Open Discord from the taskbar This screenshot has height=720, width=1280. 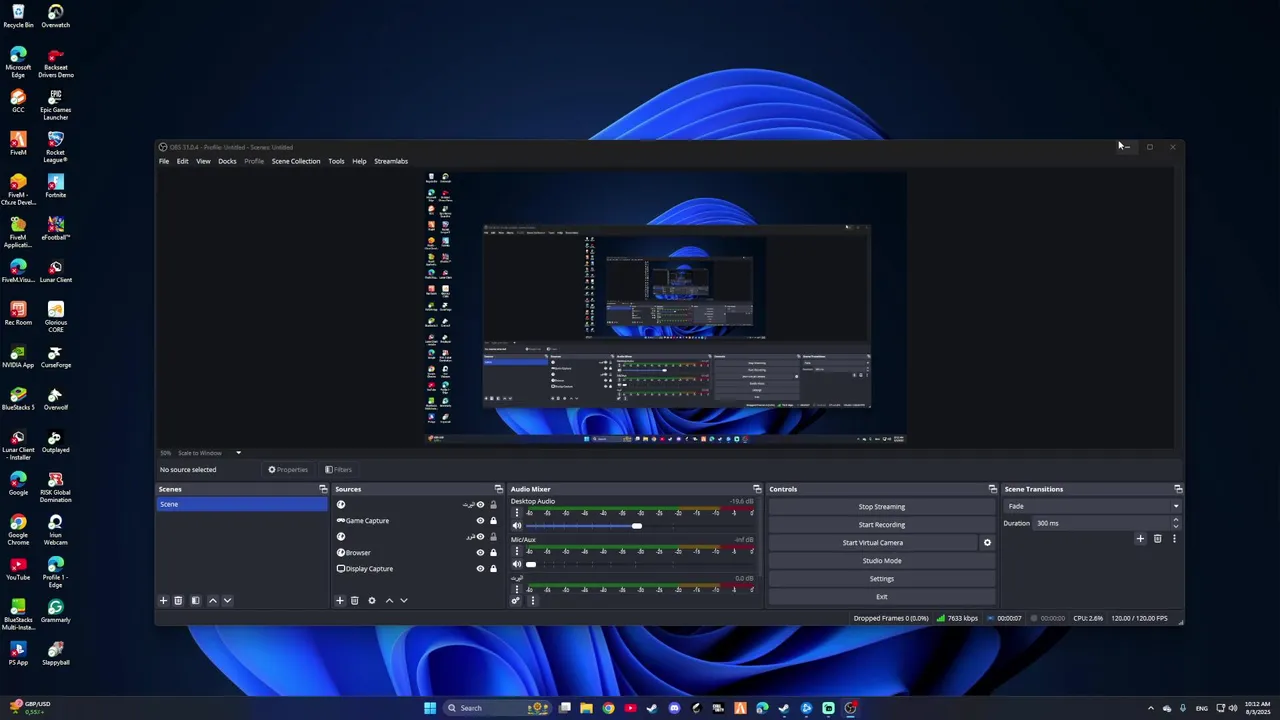click(x=674, y=708)
